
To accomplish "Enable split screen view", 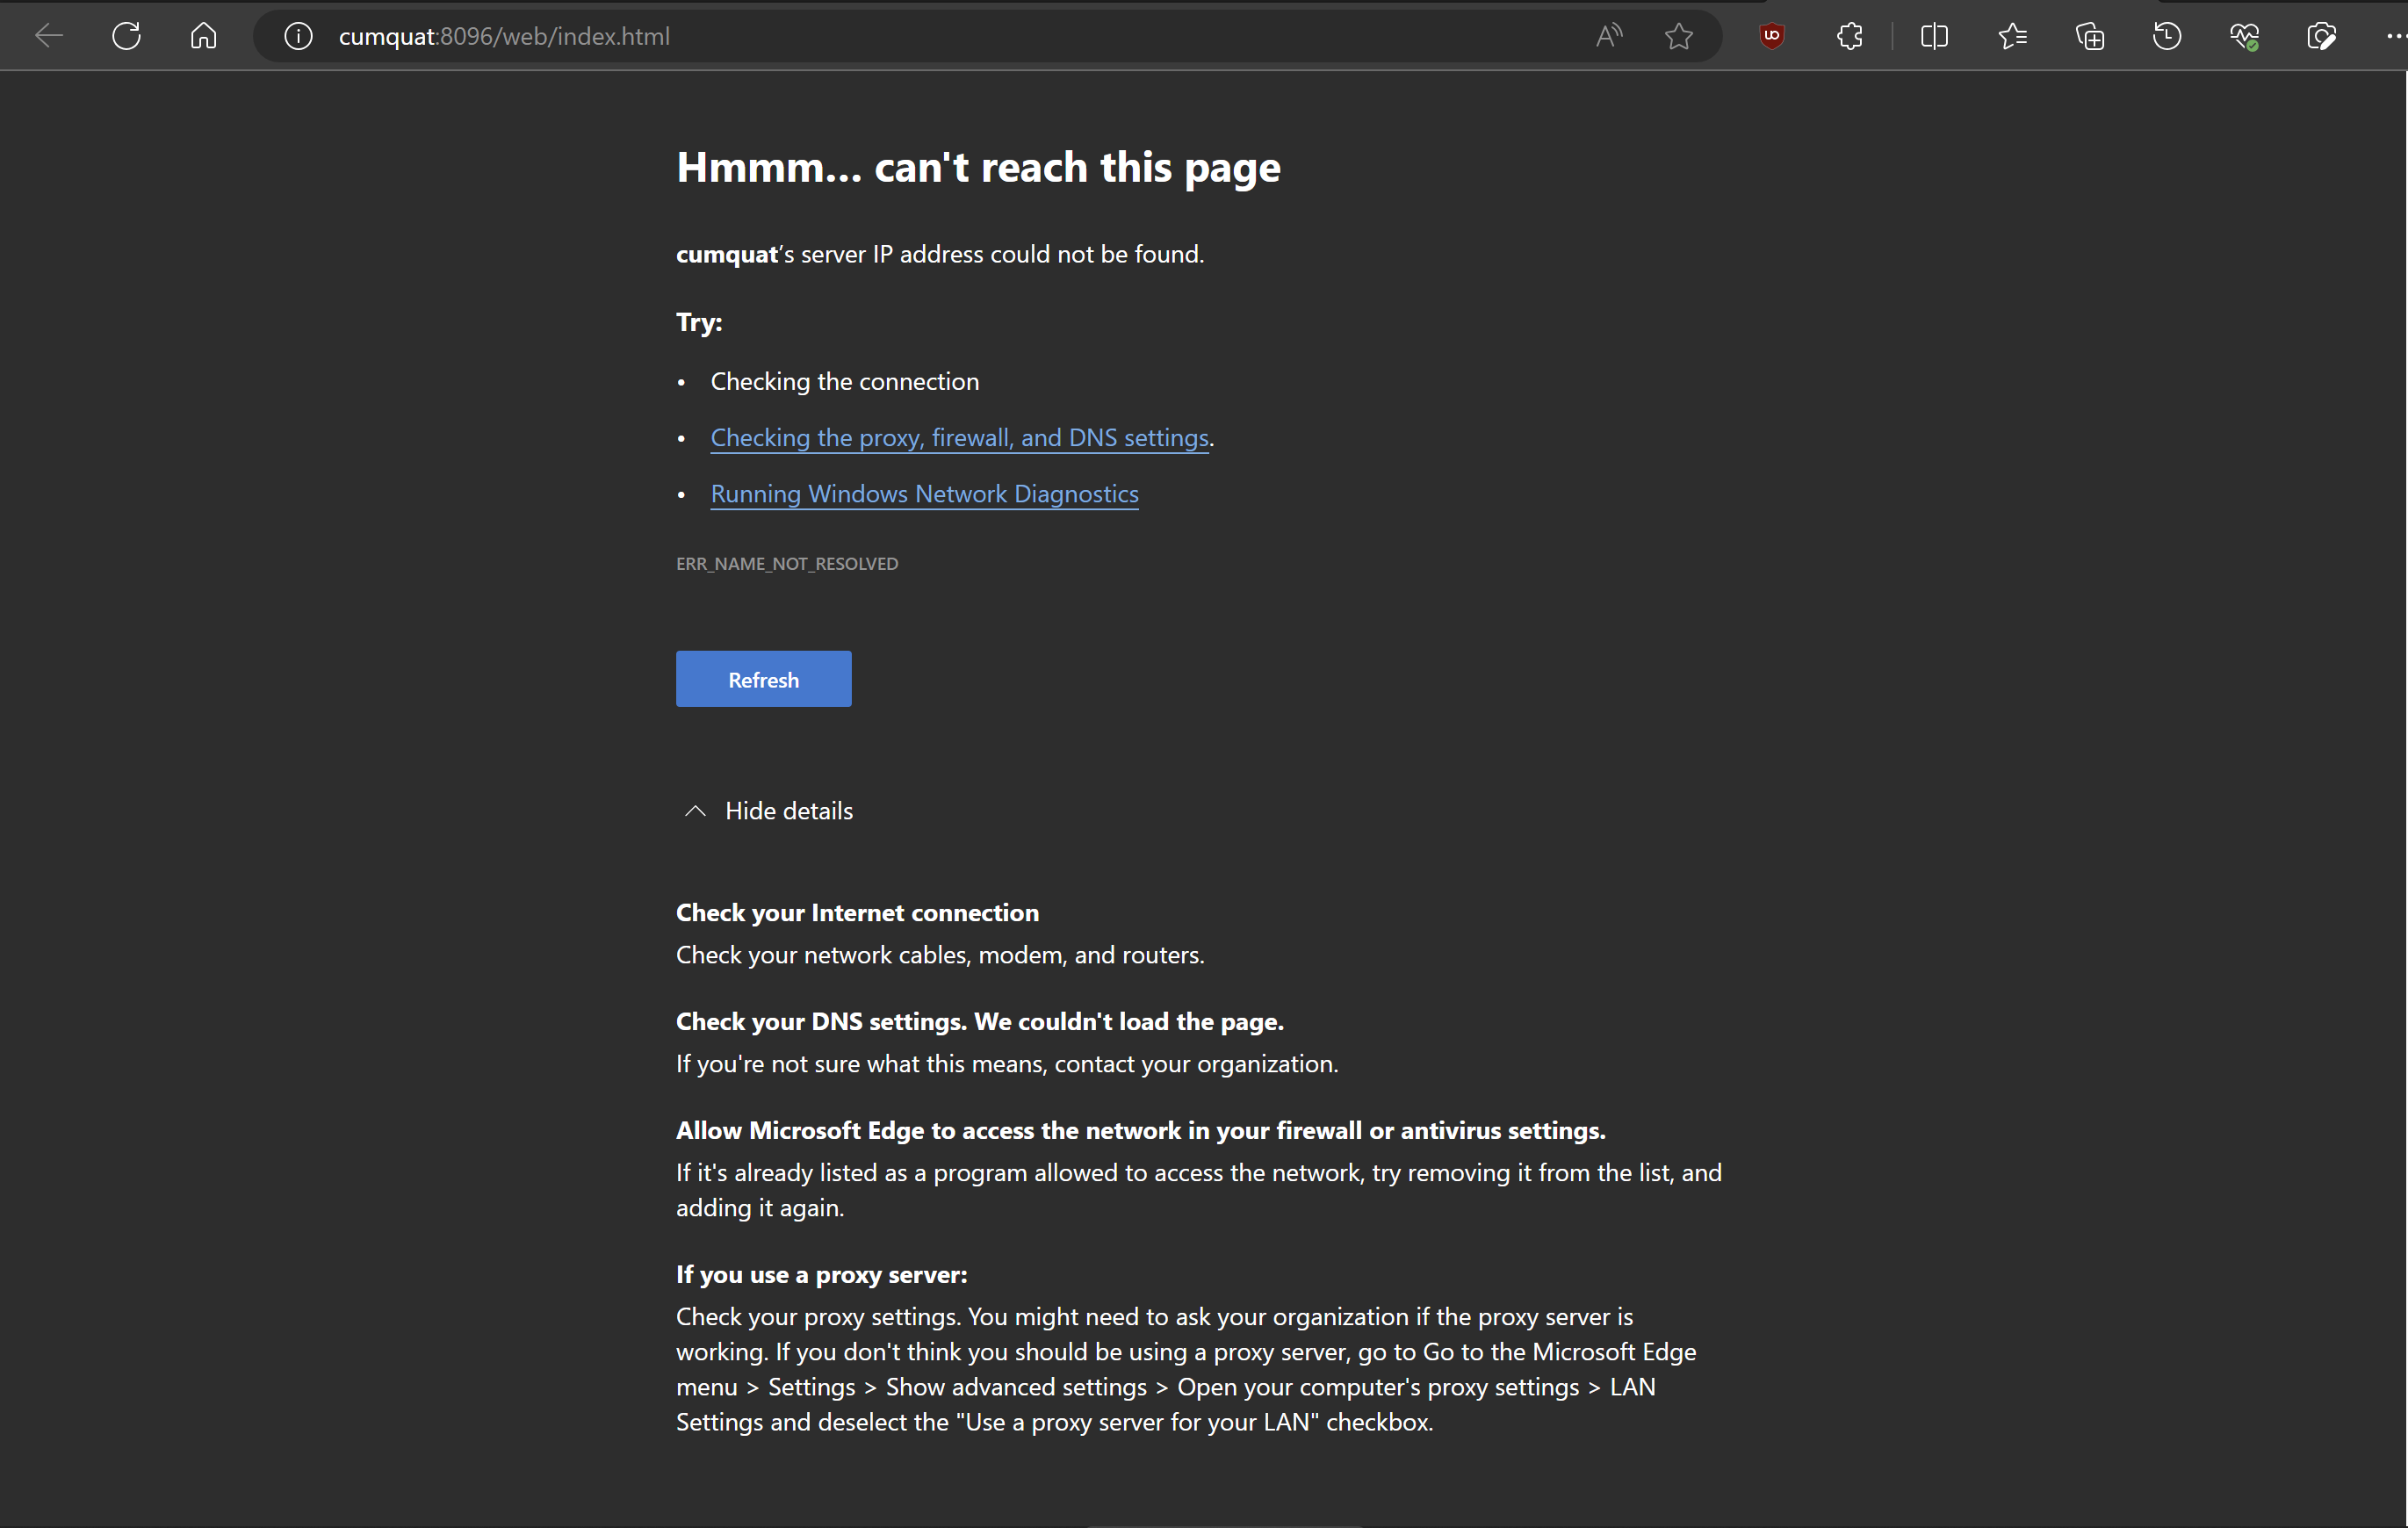I will (1934, 36).
